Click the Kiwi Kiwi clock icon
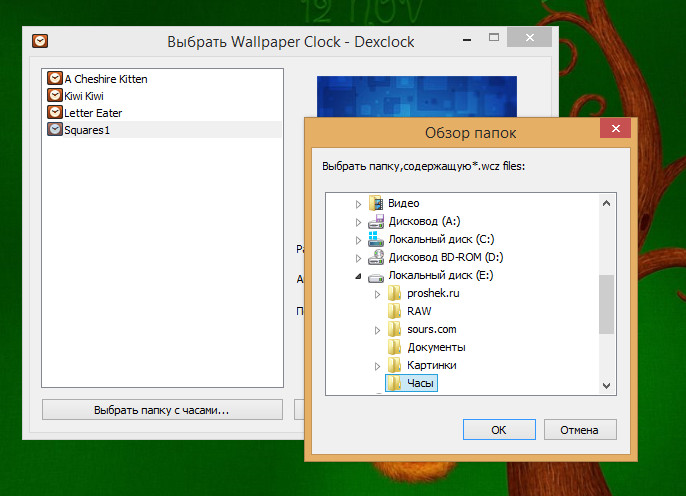686x496 pixels. coord(55,95)
